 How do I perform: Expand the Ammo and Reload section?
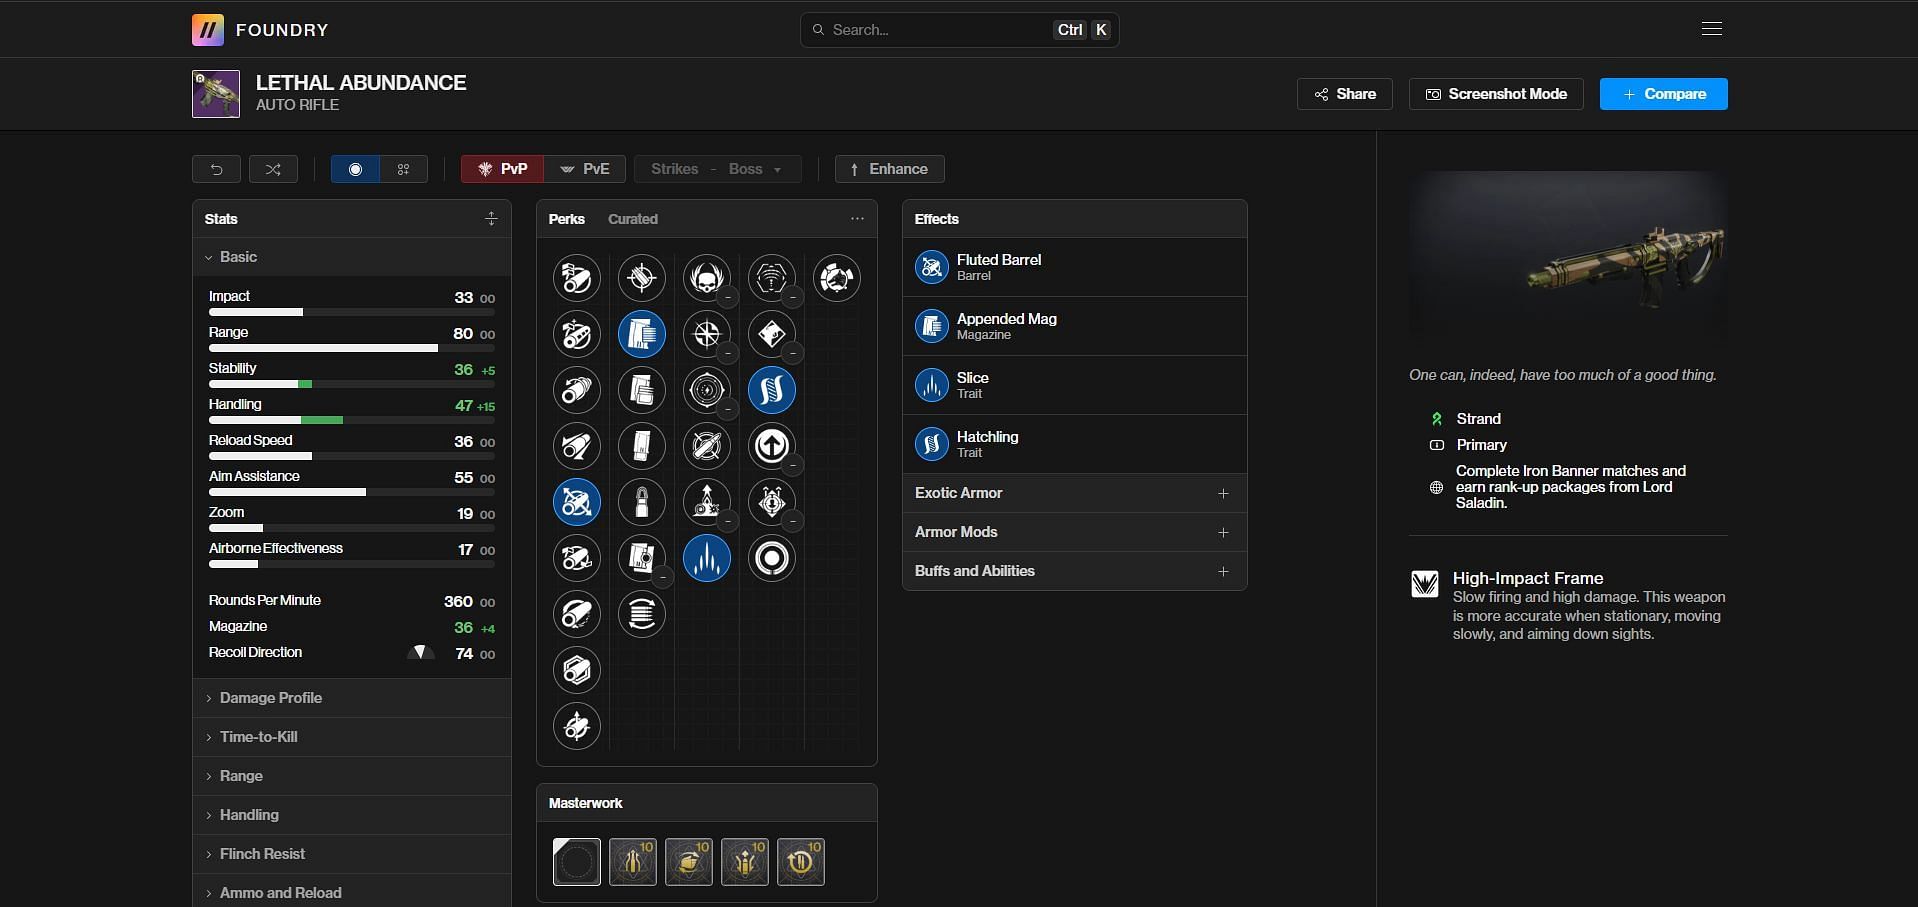click(351, 893)
